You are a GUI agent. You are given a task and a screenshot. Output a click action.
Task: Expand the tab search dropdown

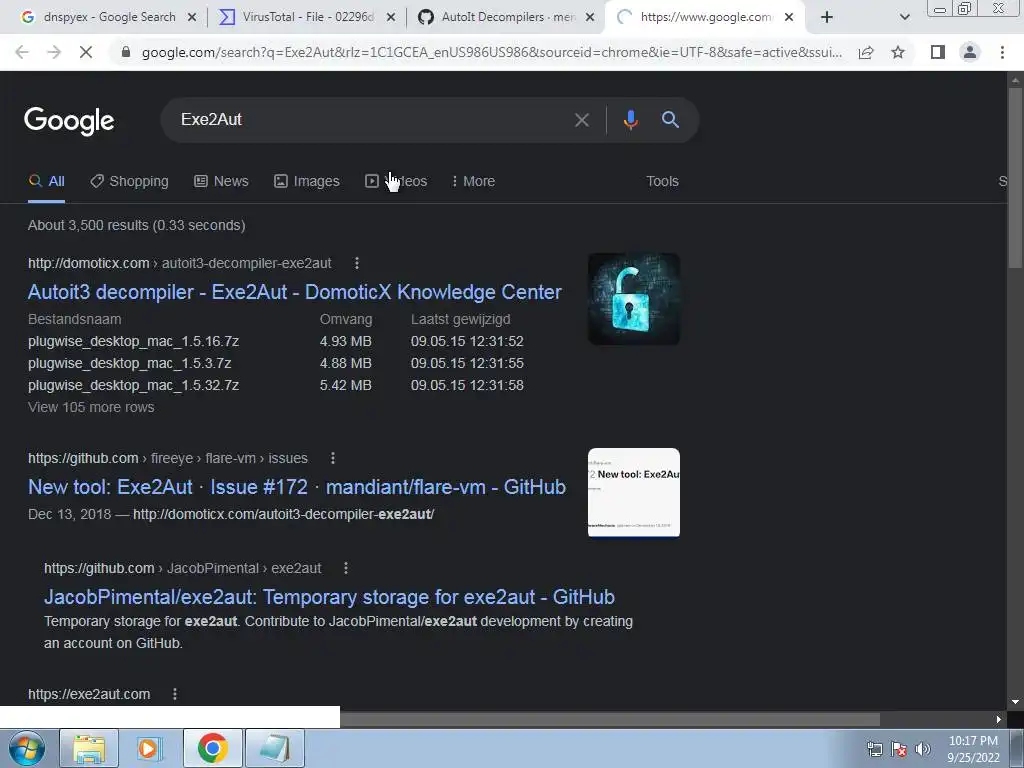(x=904, y=17)
